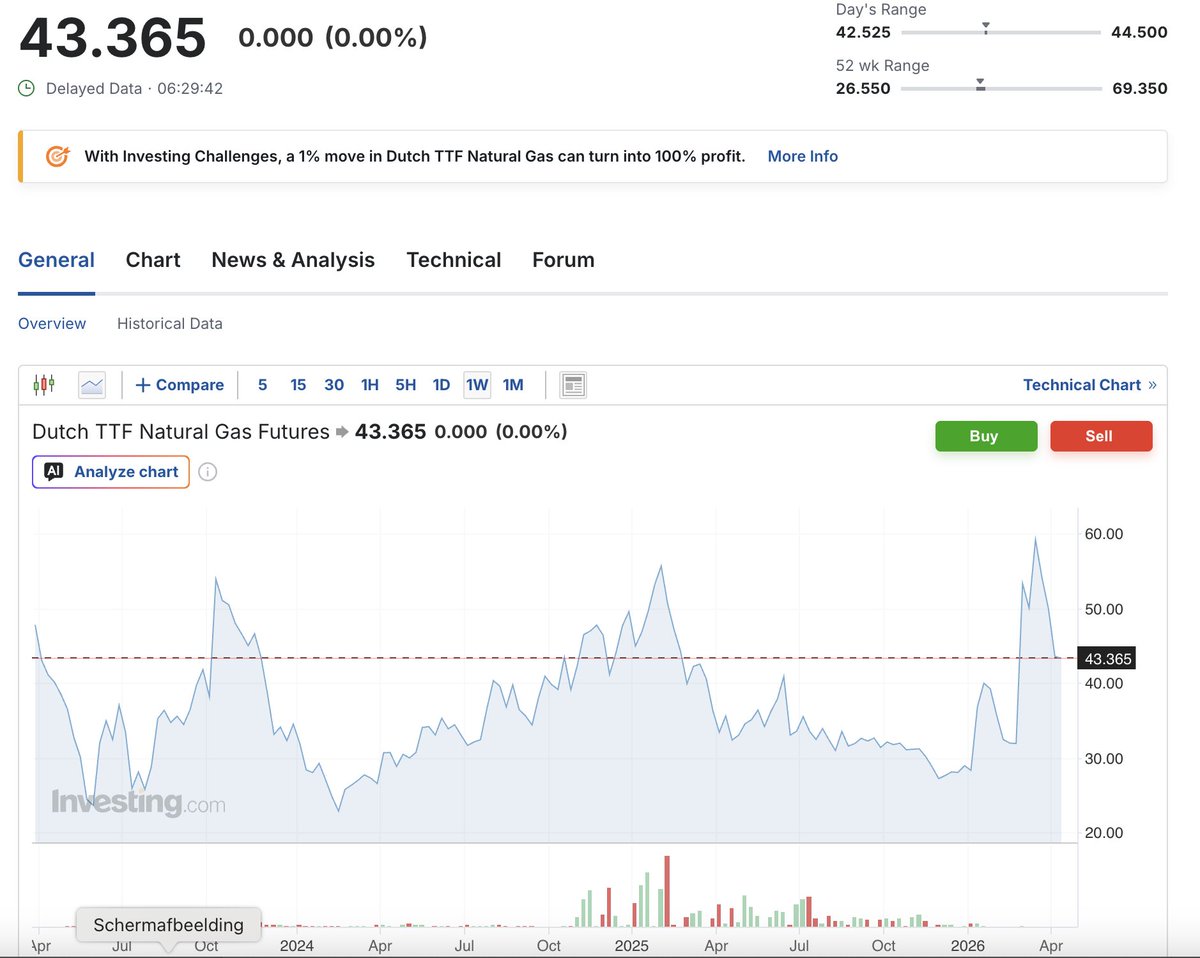The height and width of the screenshot is (958, 1200).
Task: Set chart interval to 5 minutes
Action: [263, 385]
